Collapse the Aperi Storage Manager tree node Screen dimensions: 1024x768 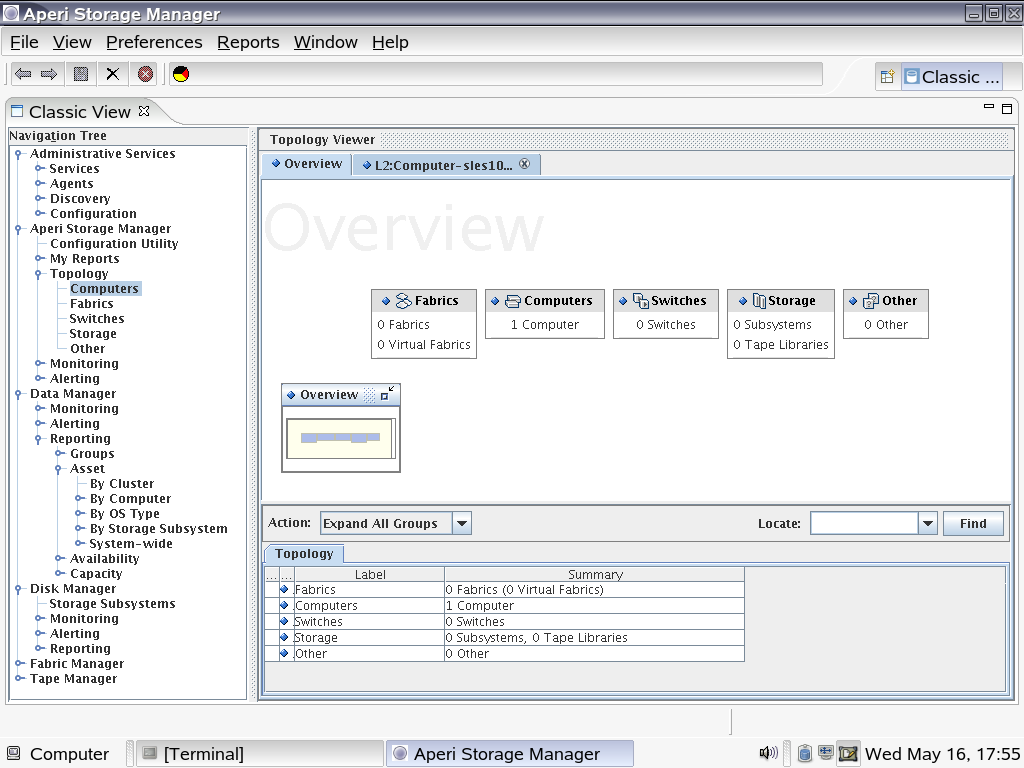coord(18,229)
